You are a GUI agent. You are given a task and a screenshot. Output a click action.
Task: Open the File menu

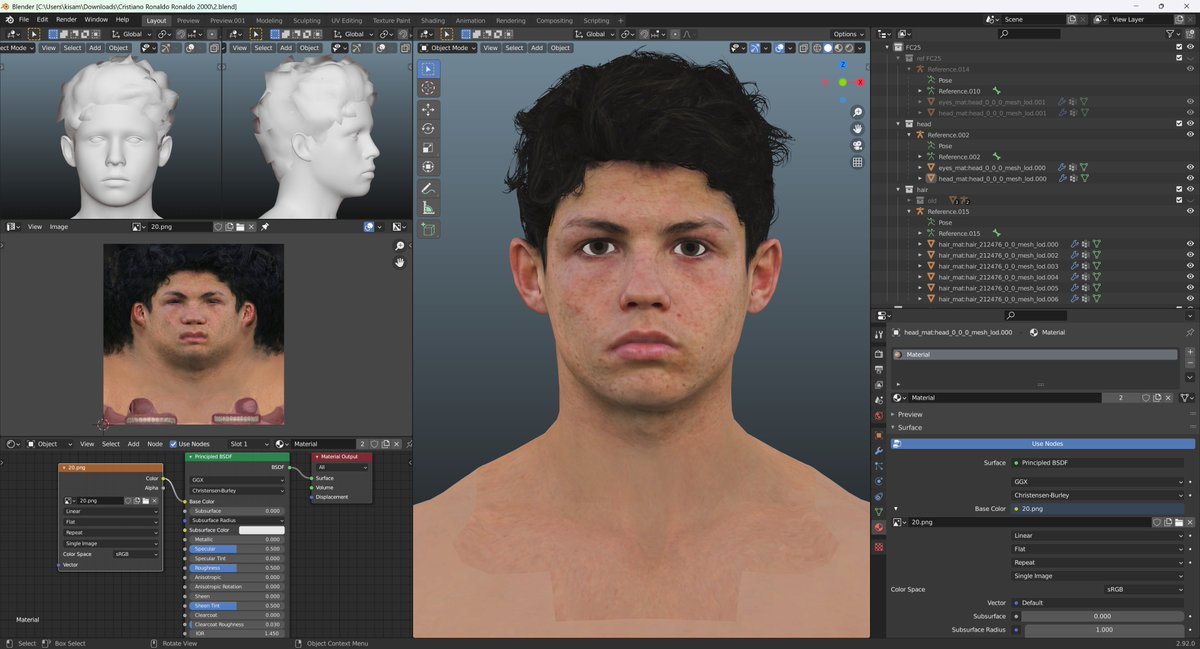coord(24,20)
